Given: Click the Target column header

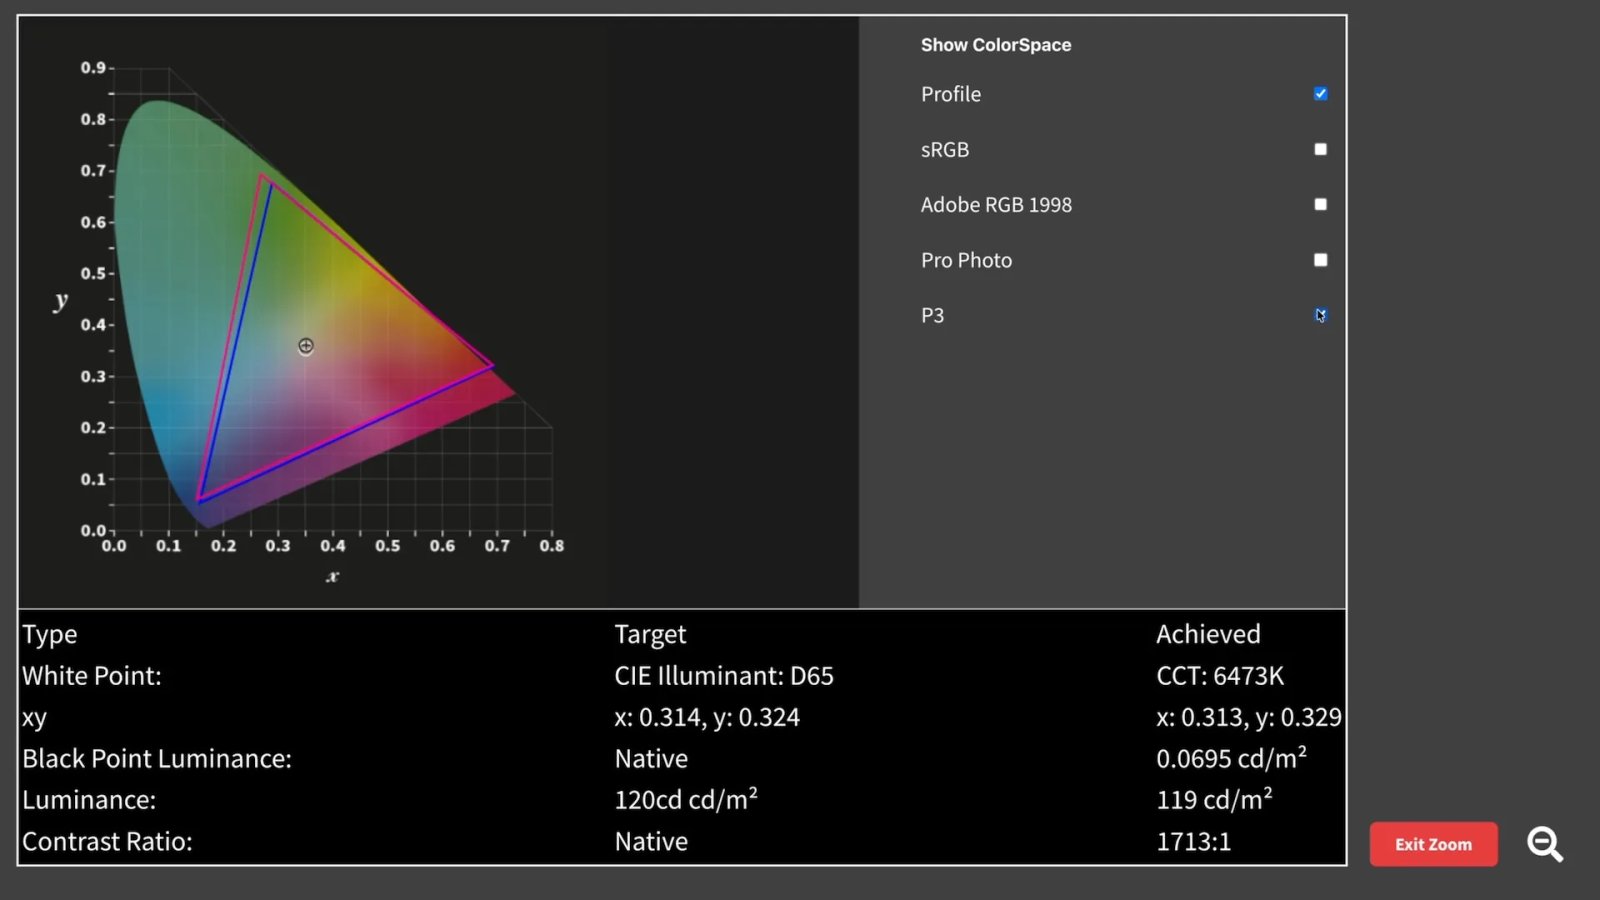Looking at the screenshot, I should click(650, 634).
